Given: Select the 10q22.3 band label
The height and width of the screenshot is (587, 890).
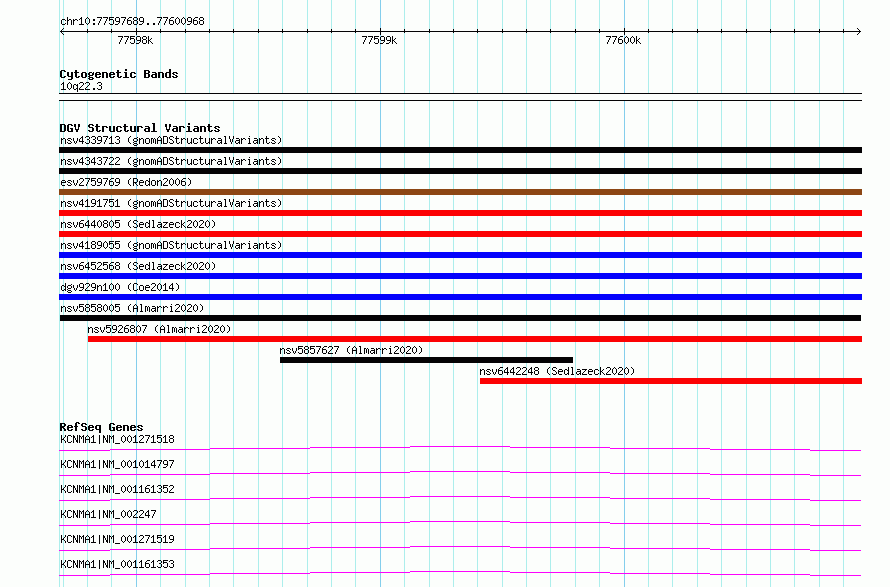Looking at the screenshot, I should tap(81, 86).
